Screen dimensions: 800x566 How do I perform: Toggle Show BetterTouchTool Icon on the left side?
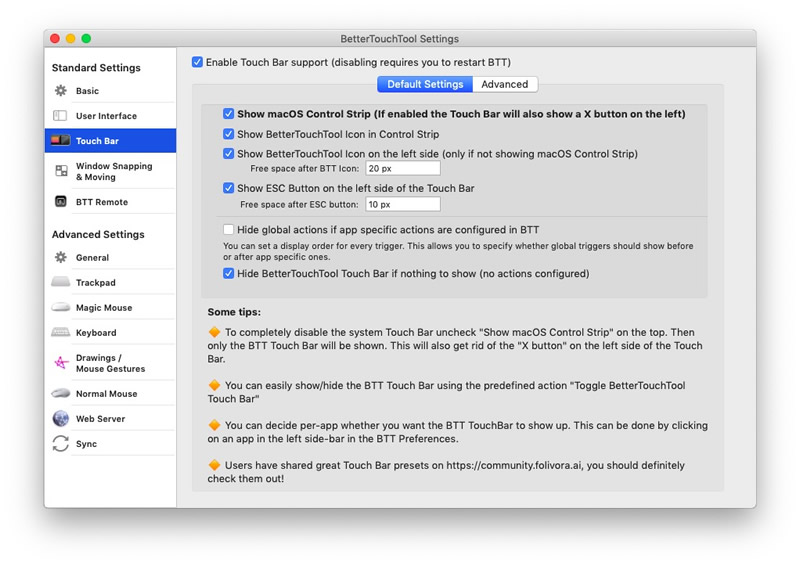229,154
